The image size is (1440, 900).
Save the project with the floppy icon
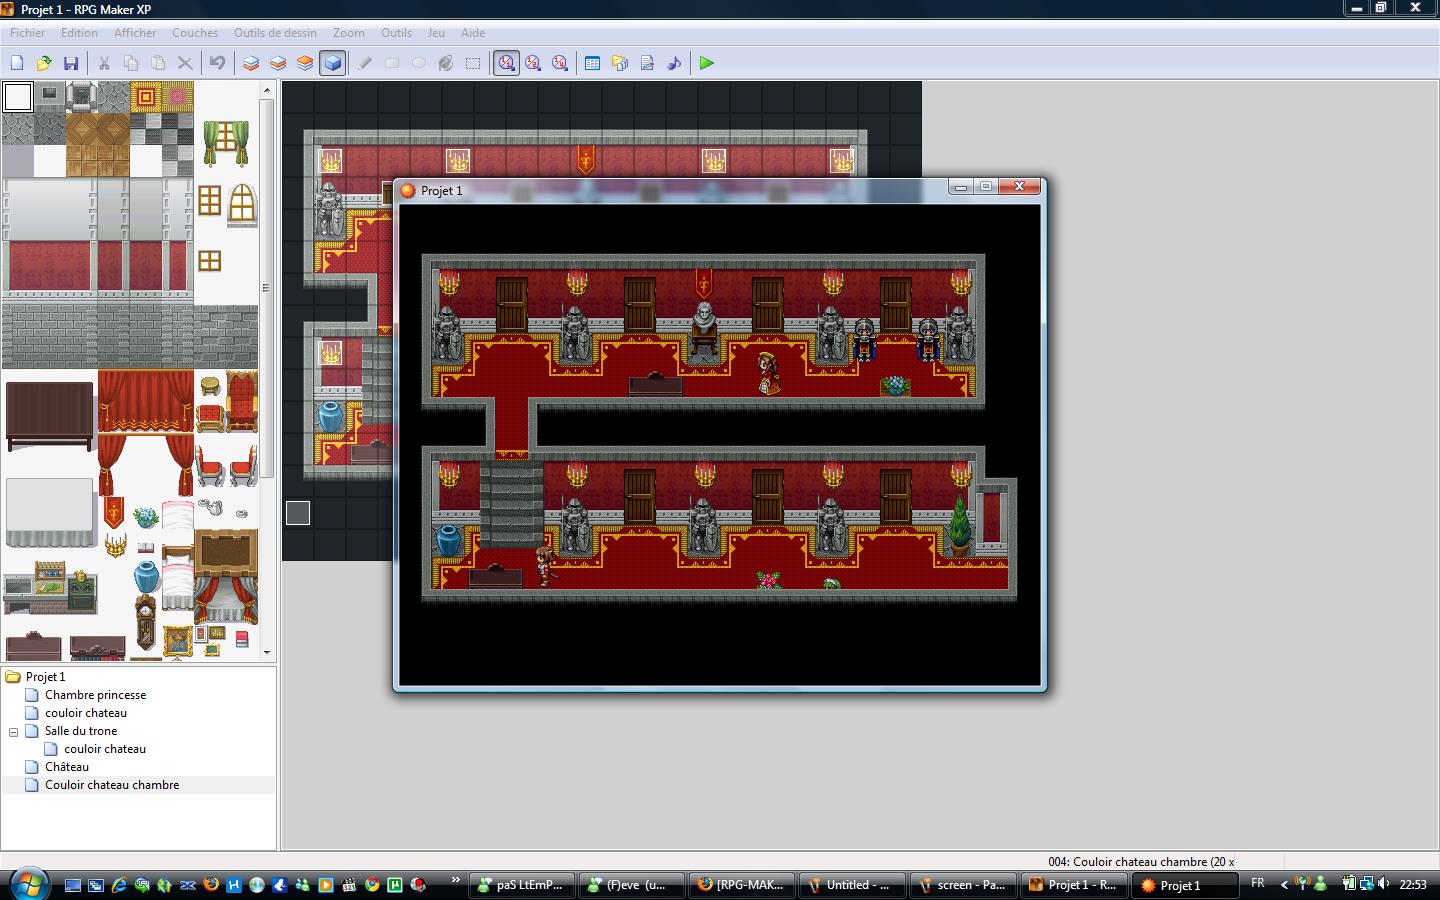pos(71,63)
